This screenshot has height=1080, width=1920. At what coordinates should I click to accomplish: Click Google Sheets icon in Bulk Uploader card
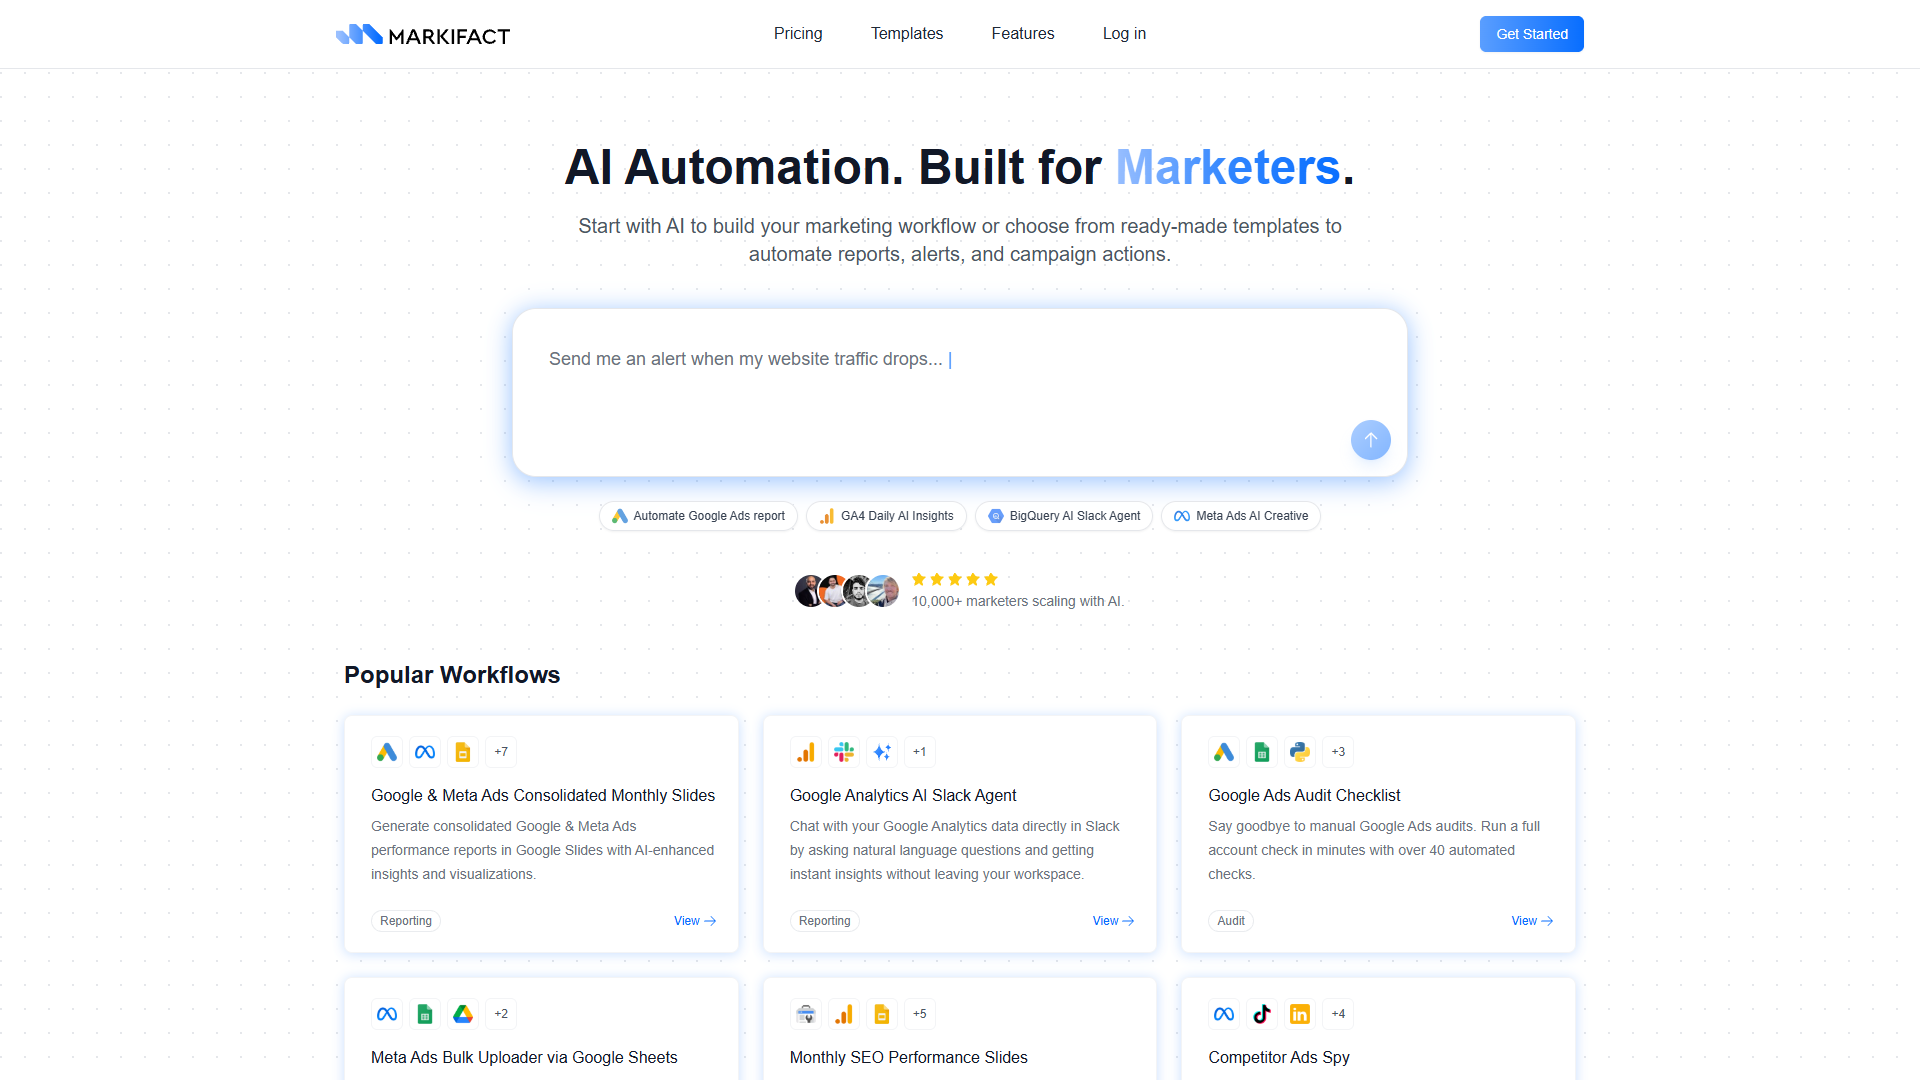coord(425,1014)
